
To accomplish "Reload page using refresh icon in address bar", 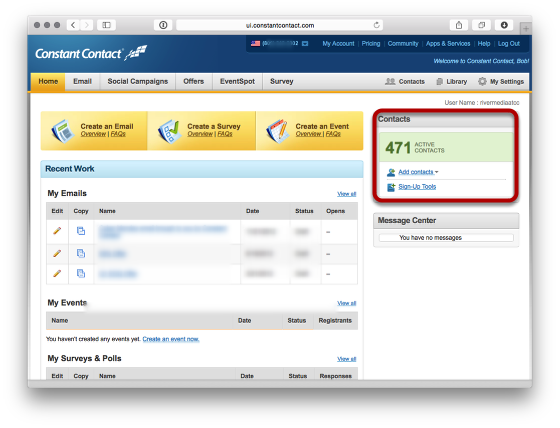I will point(376,25).
